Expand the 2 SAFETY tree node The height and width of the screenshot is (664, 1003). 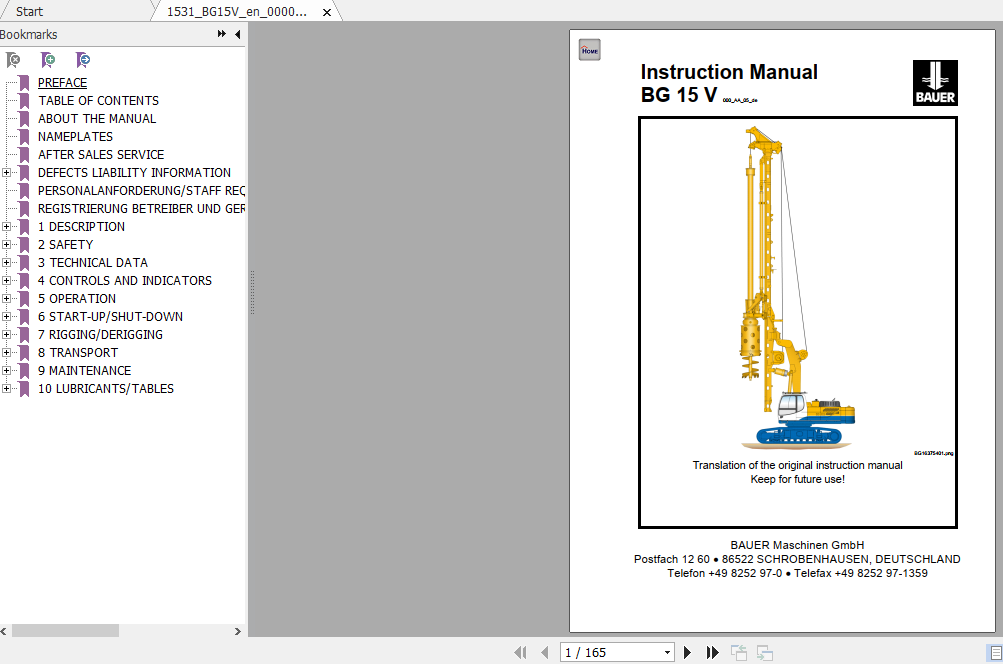click(x=6, y=244)
